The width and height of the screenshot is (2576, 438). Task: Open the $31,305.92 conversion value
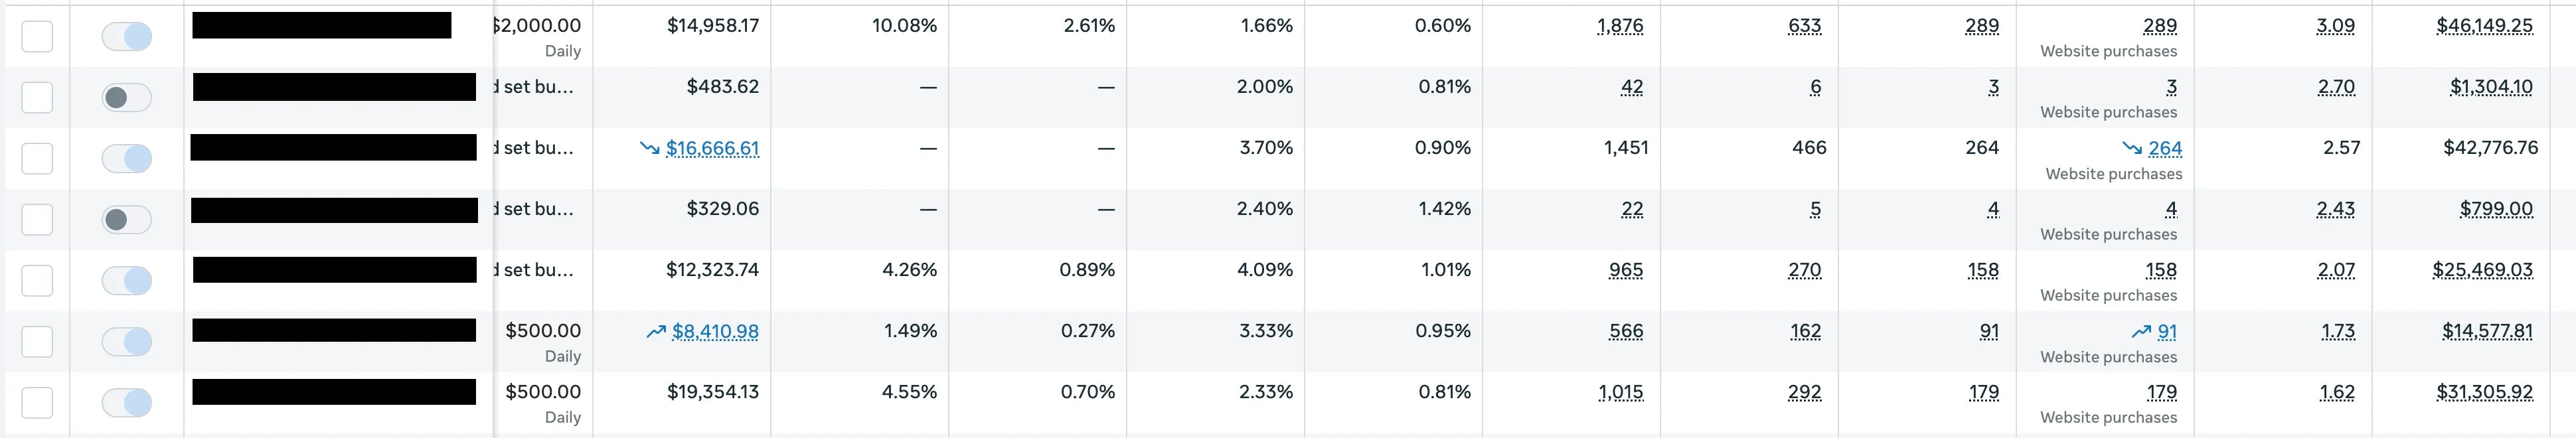[x=2484, y=392]
